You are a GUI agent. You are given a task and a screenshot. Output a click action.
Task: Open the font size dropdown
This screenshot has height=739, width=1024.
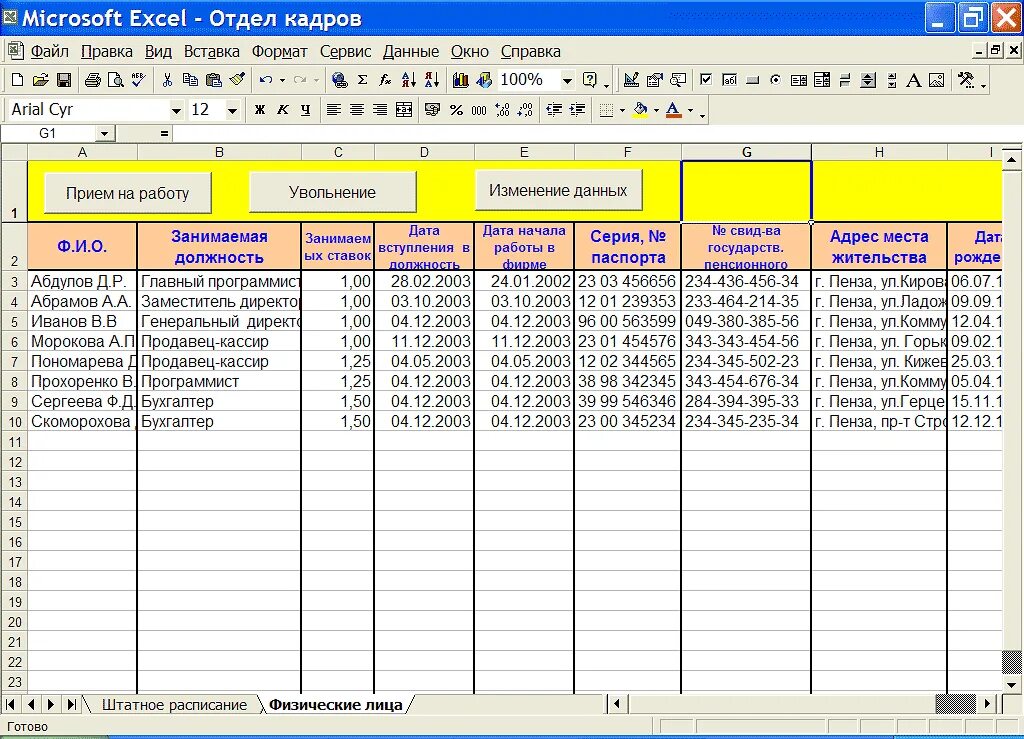tap(232, 110)
